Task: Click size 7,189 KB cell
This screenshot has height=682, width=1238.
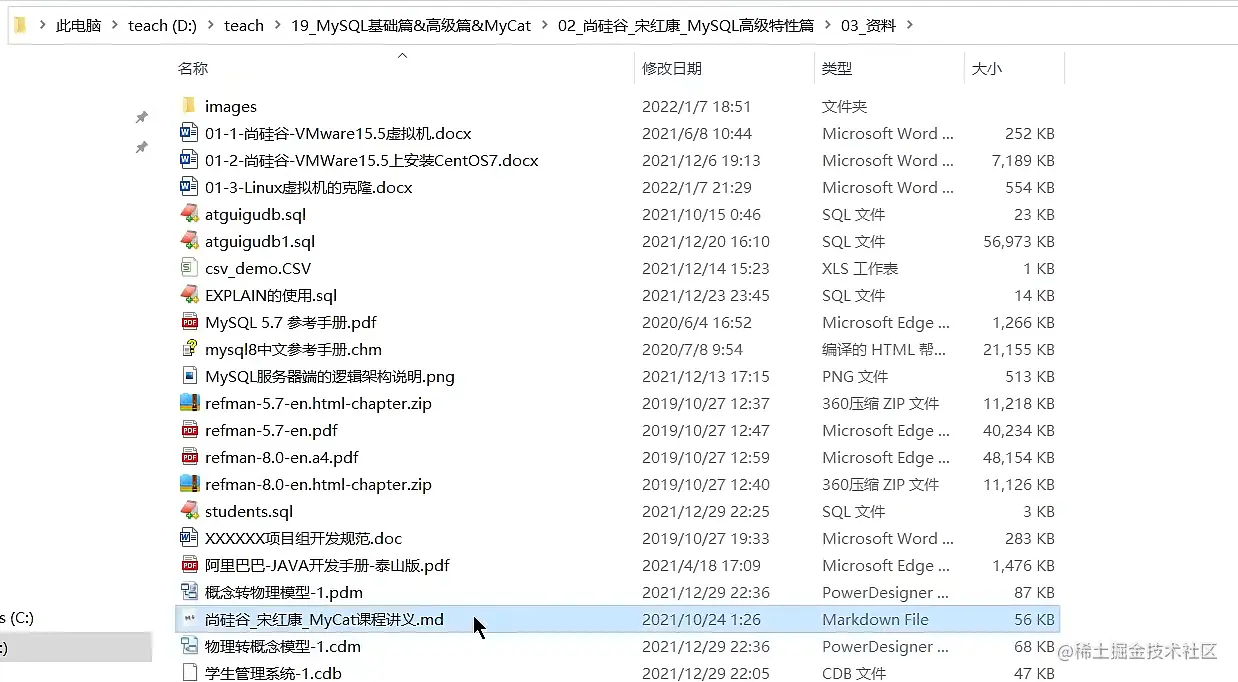Action: (1023, 160)
